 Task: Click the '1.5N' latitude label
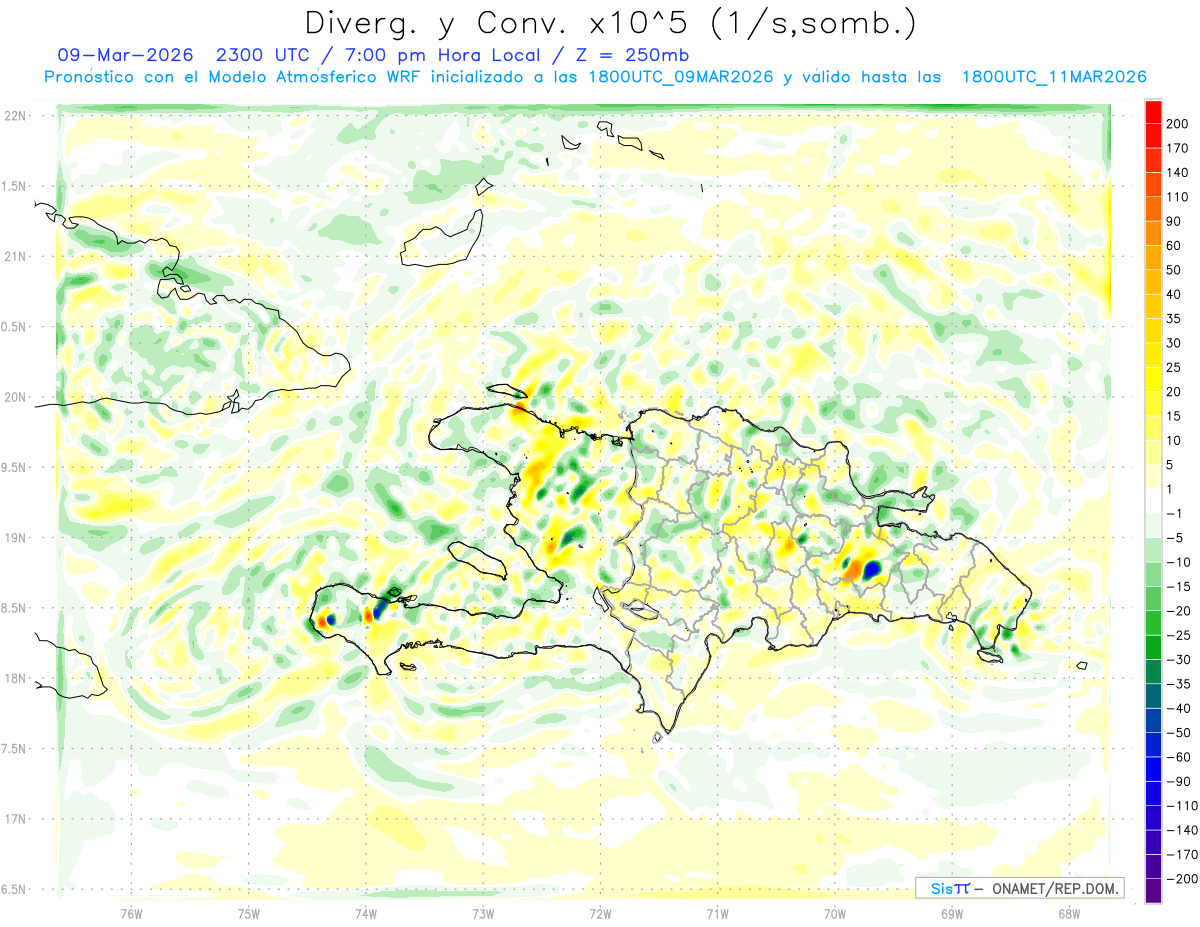tap(14, 186)
